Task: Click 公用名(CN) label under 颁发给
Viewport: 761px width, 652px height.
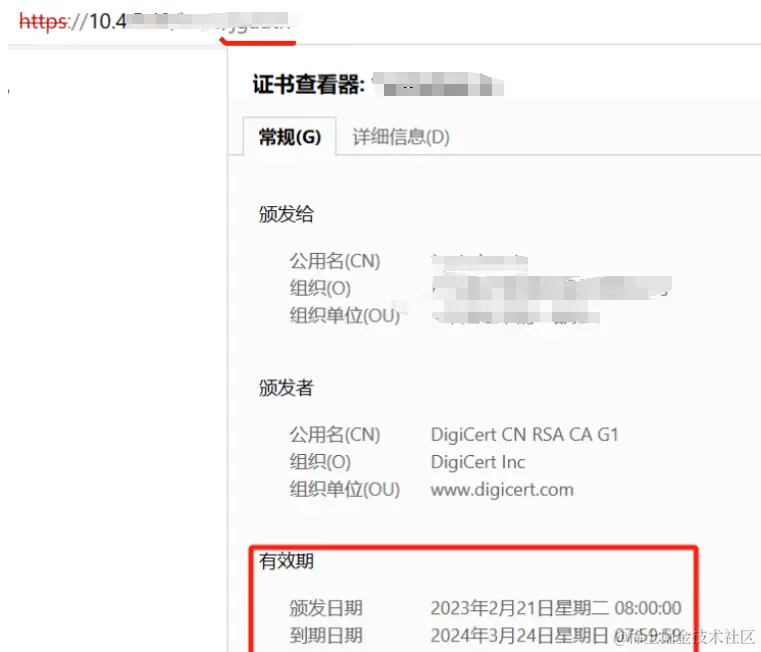Action: 335,261
